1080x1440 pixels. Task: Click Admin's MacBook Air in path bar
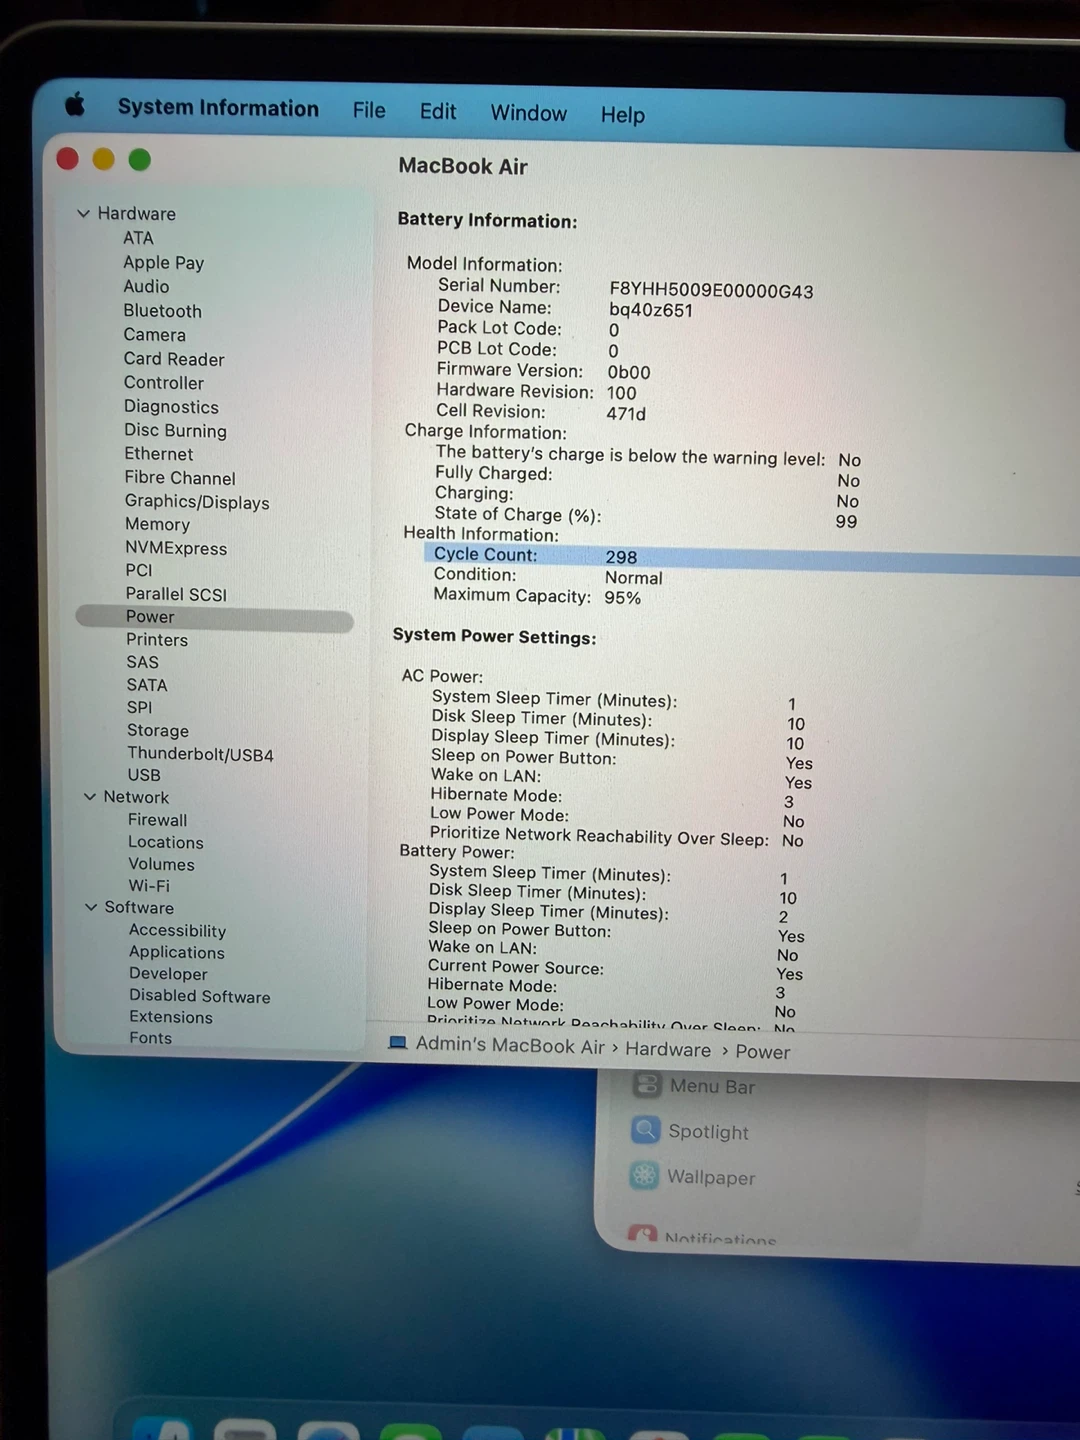510,1045
